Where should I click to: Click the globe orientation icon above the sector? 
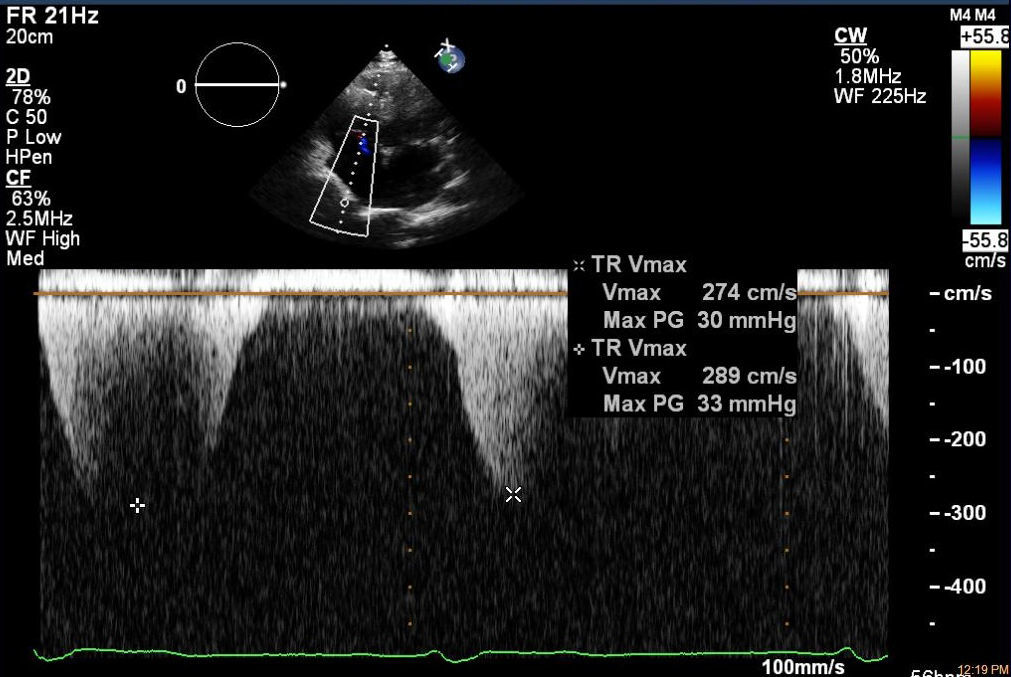(450, 59)
